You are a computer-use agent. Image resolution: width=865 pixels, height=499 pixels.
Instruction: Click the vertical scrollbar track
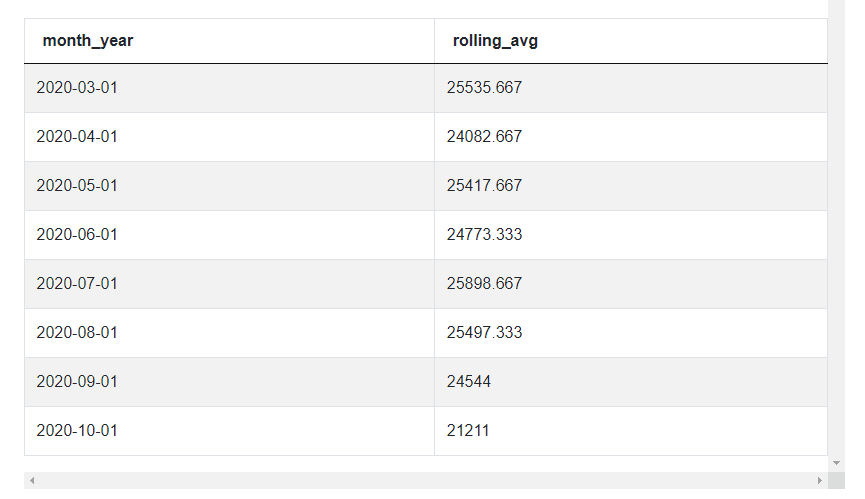[836, 230]
